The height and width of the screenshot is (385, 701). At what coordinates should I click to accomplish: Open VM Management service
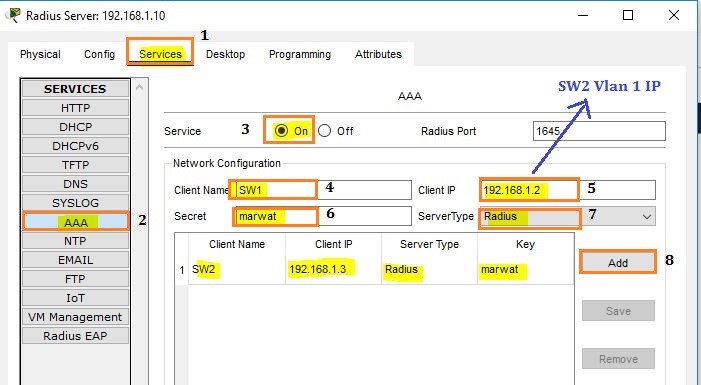(x=75, y=317)
